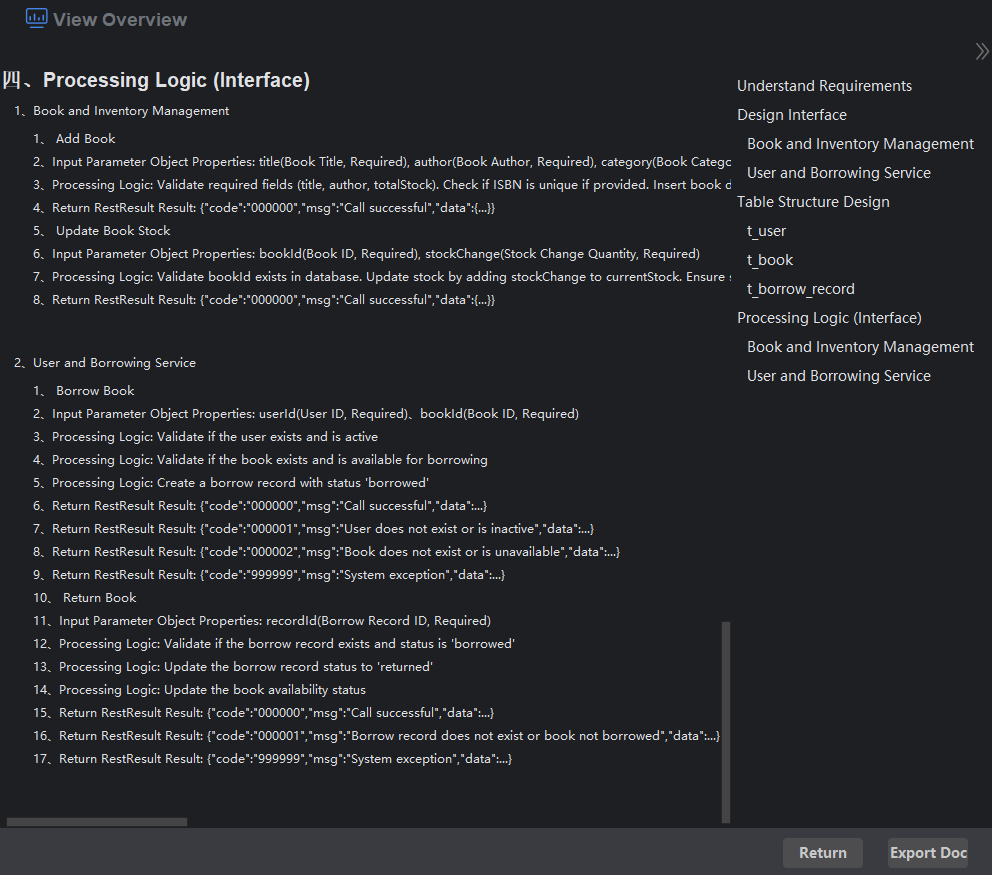Click the Processing Logic (Interface) document heading
992x875 pixels.
point(176,80)
